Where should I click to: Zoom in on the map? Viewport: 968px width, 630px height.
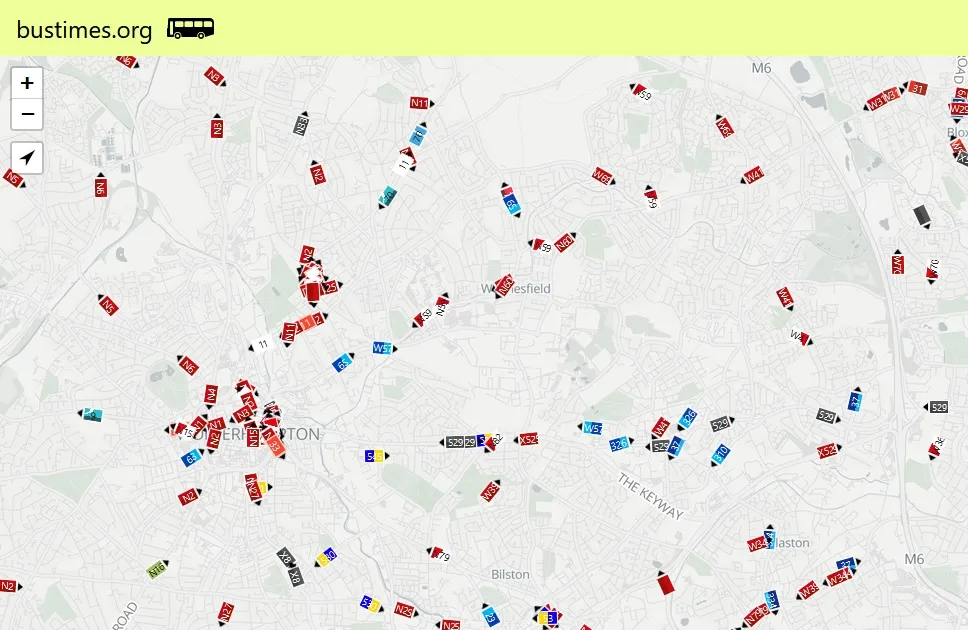point(27,83)
